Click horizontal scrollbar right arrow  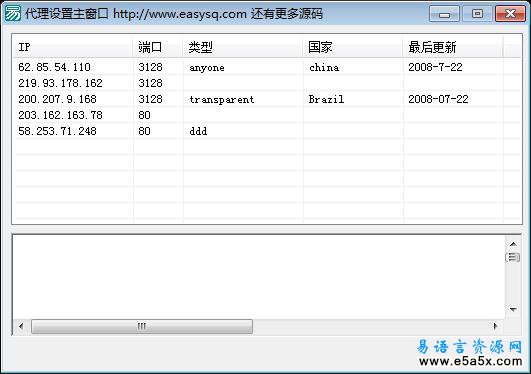click(495, 326)
